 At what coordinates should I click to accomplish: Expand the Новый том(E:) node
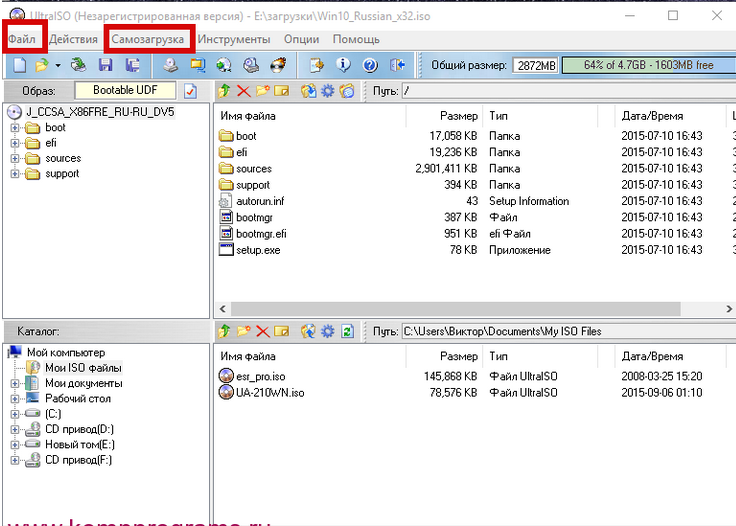point(15,445)
